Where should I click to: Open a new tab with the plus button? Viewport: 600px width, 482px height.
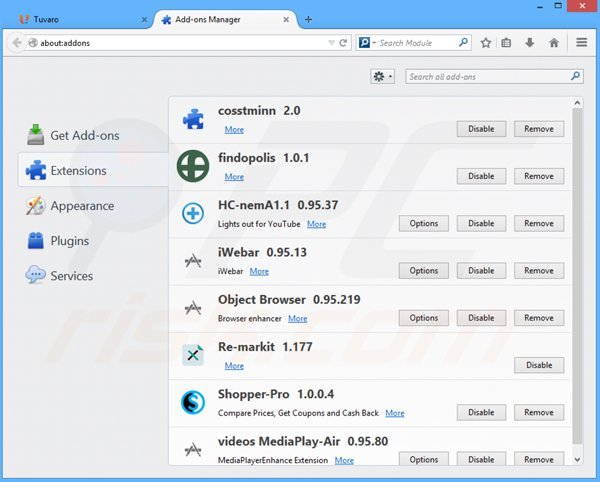point(308,20)
